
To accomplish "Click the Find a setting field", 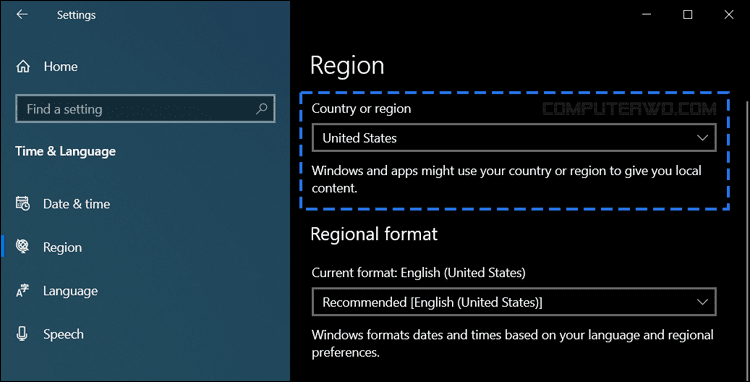I will pyautogui.click(x=145, y=109).
